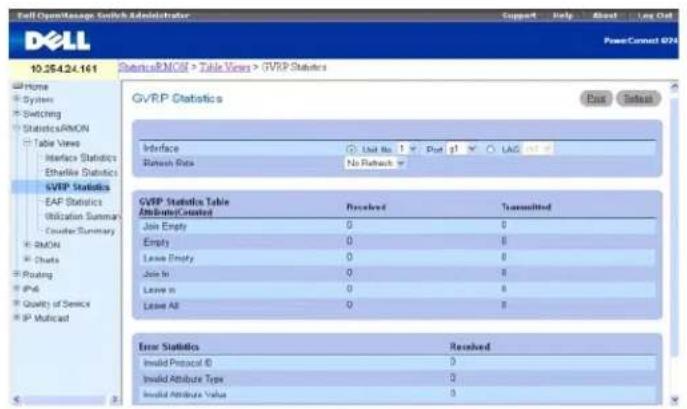Click the Join Empty row label

165,226
